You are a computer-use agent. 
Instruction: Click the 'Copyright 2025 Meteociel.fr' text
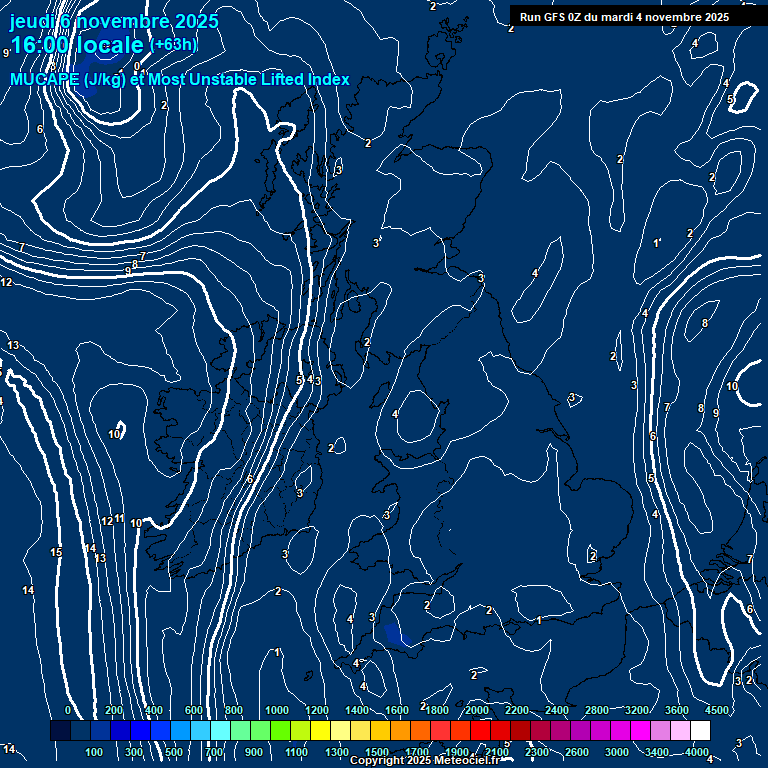[x=425, y=760]
